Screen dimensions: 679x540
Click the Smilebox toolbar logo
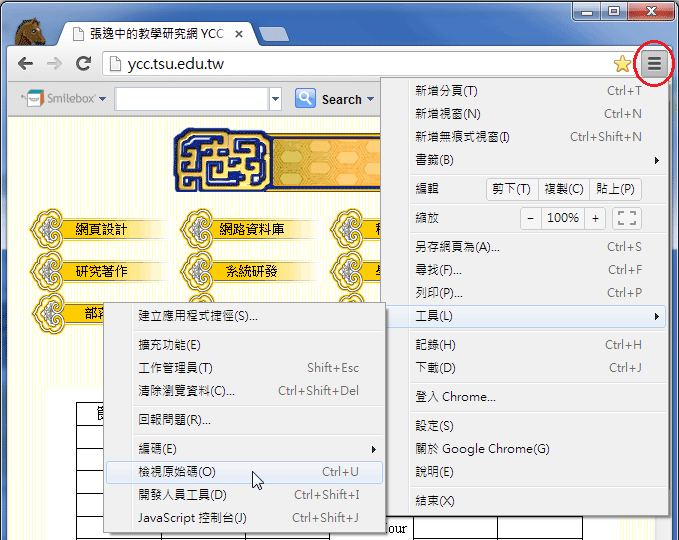coord(57,99)
